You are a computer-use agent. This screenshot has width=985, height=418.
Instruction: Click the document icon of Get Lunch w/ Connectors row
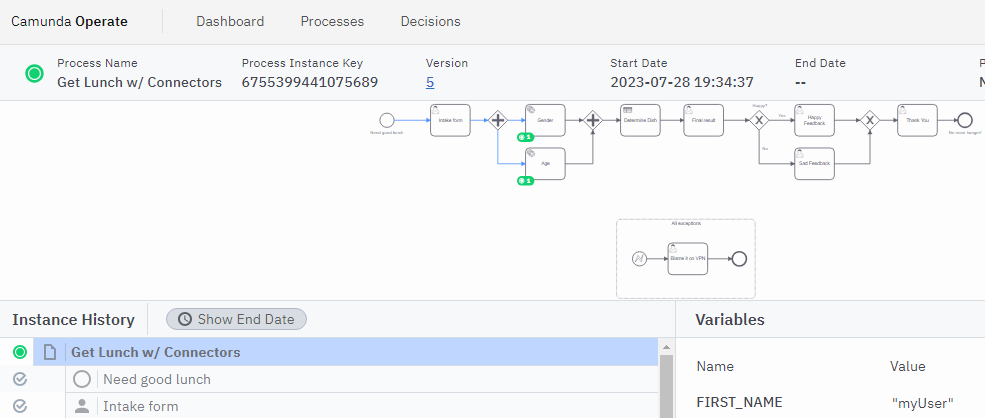coord(50,353)
